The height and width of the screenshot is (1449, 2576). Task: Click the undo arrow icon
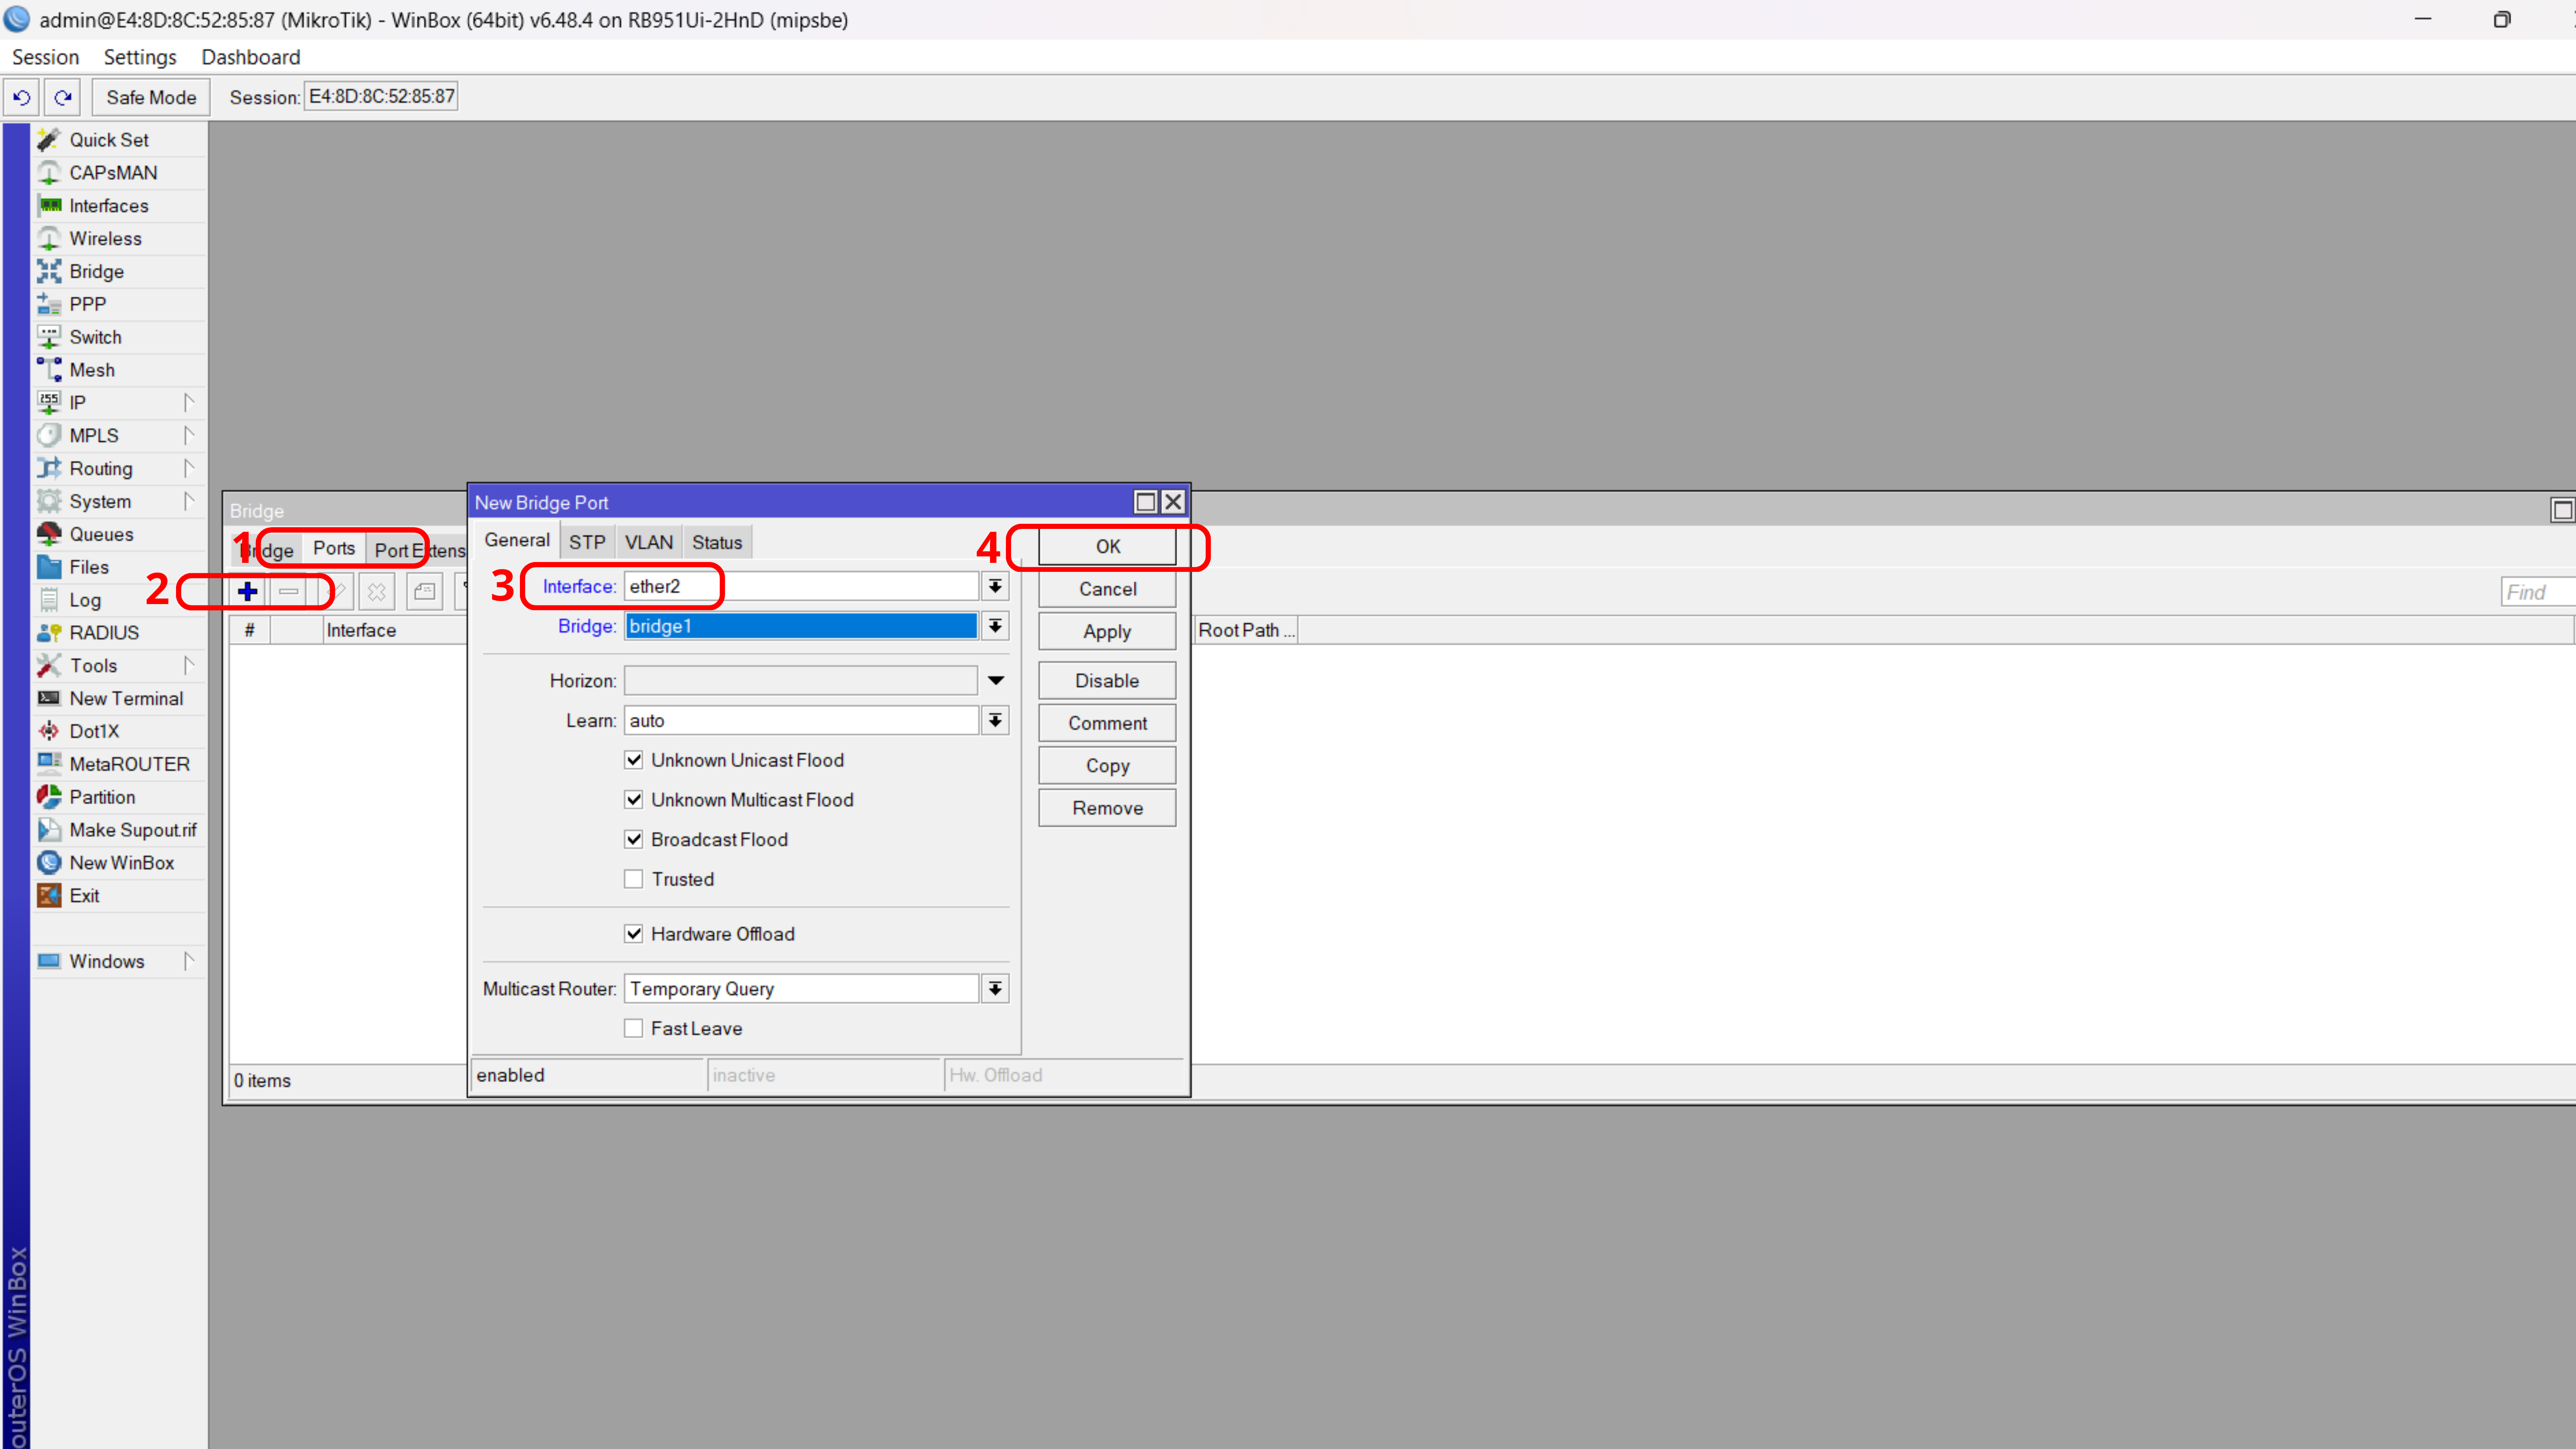click(x=22, y=97)
